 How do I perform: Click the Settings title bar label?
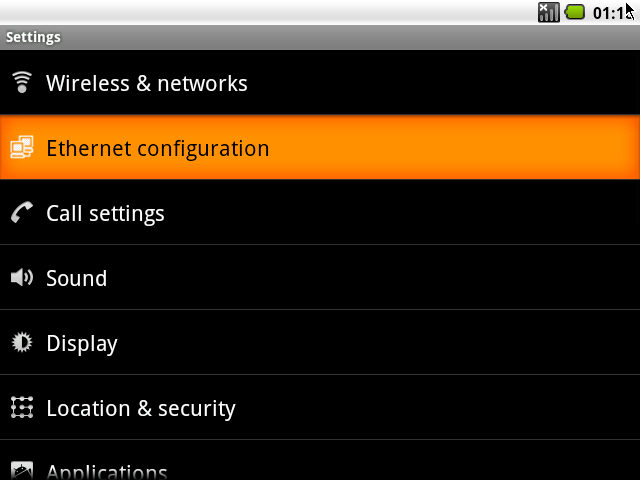click(33, 37)
